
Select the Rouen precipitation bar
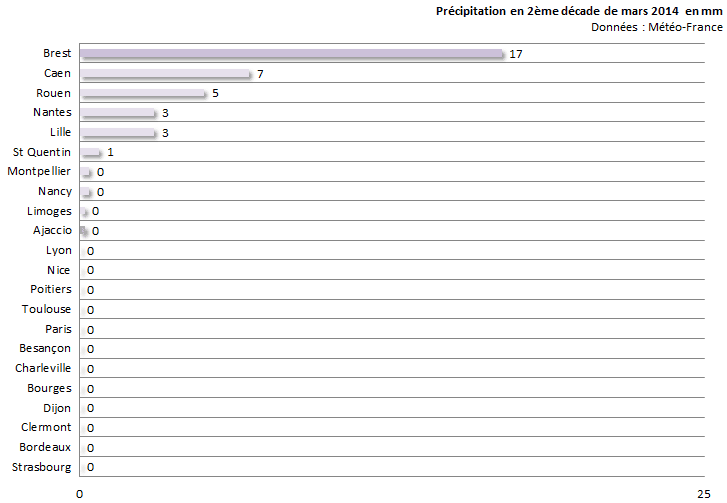coord(143,94)
